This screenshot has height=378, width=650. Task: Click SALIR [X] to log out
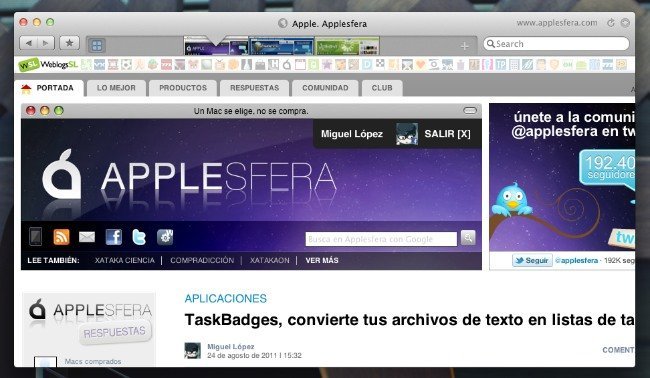point(447,134)
